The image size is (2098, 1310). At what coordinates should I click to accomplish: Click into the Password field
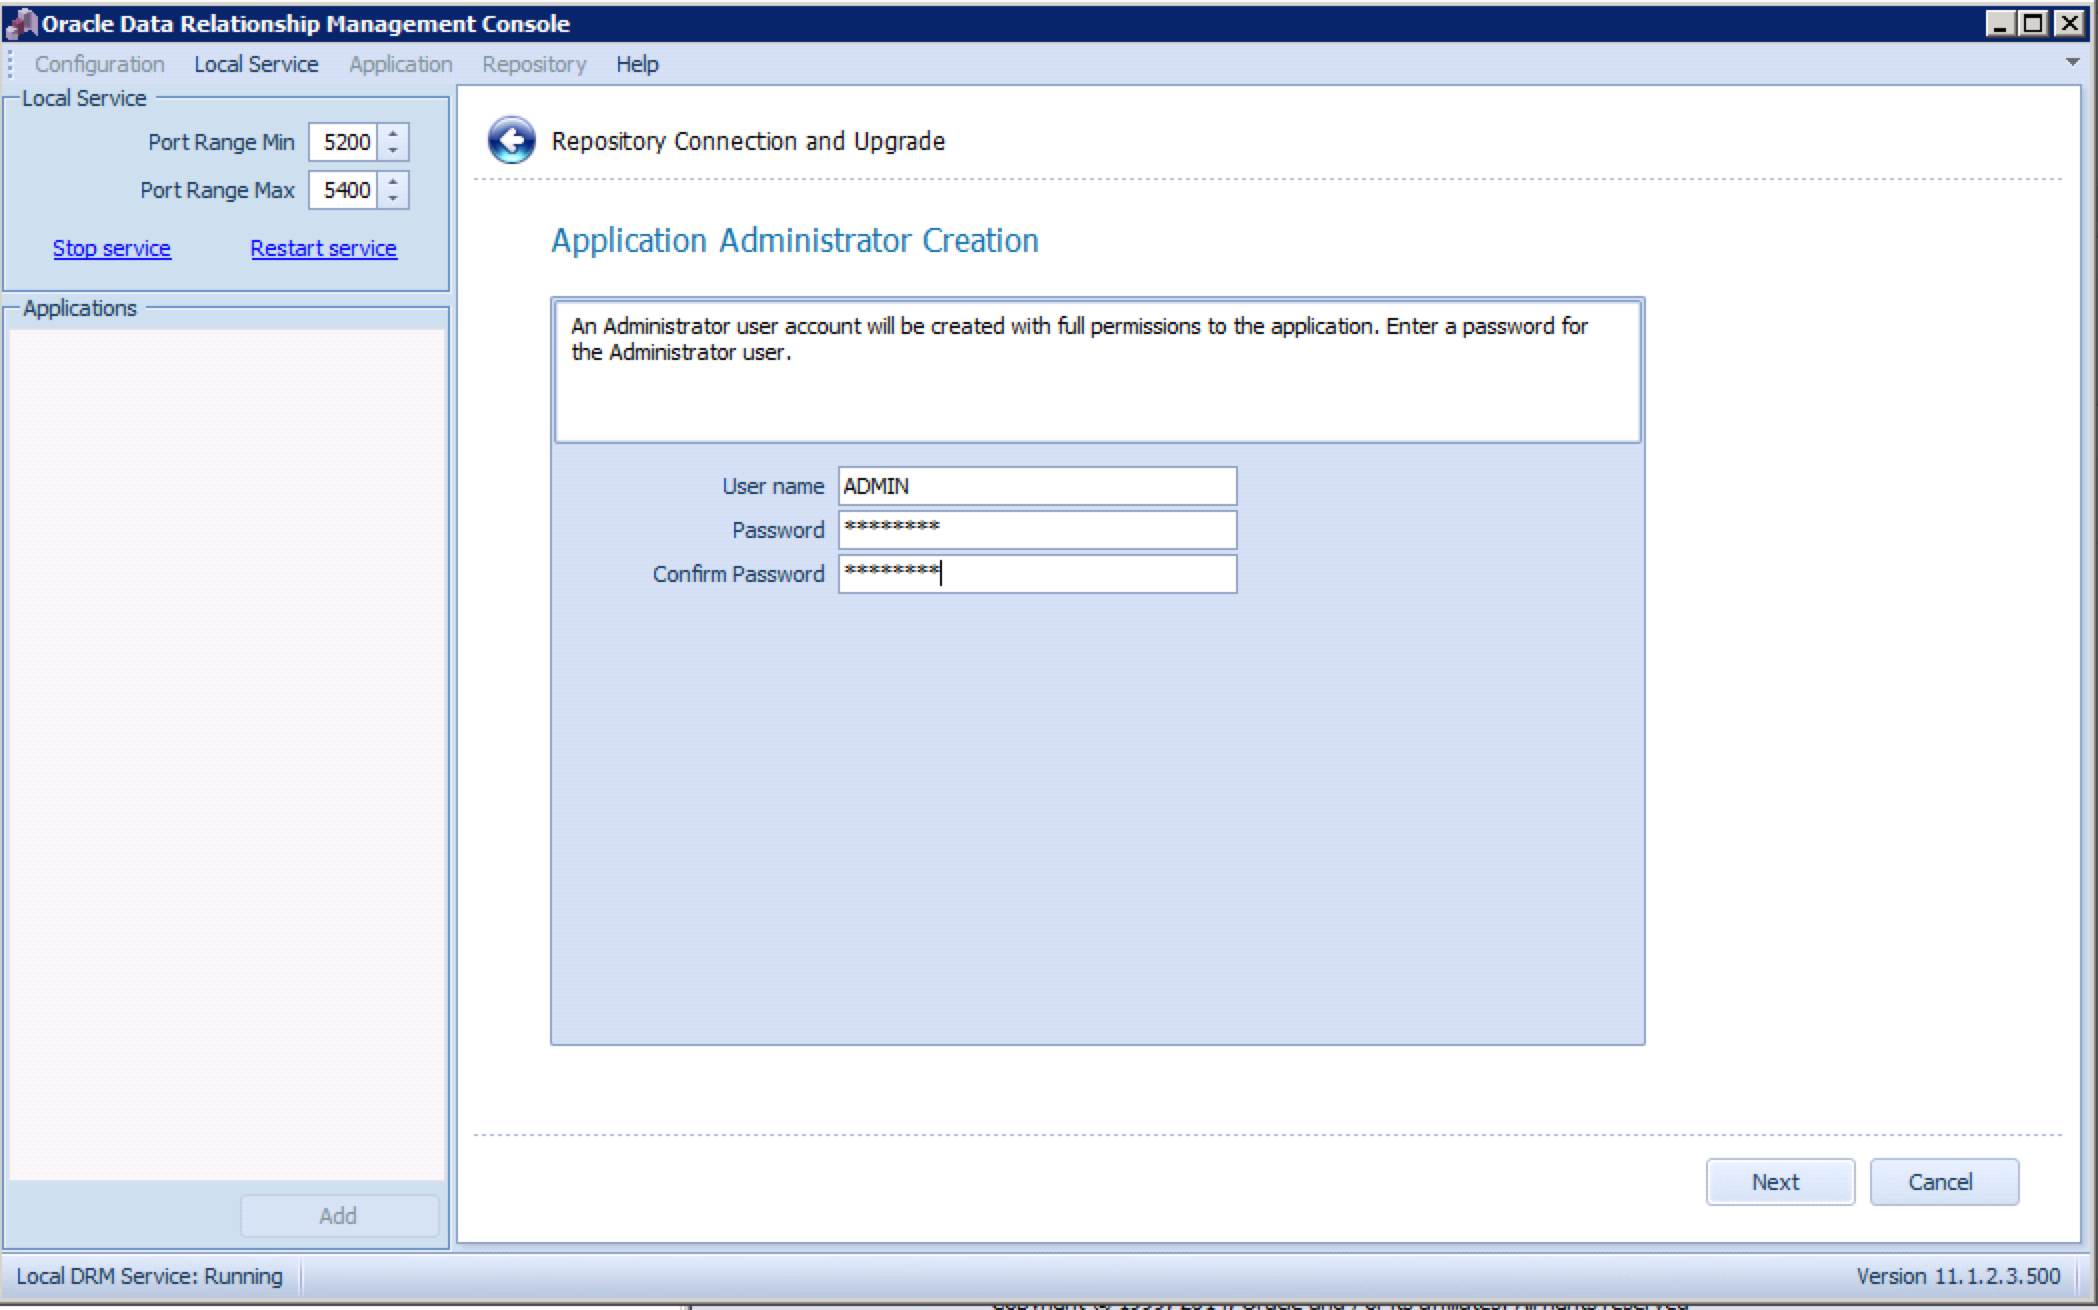click(x=1037, y=530)
